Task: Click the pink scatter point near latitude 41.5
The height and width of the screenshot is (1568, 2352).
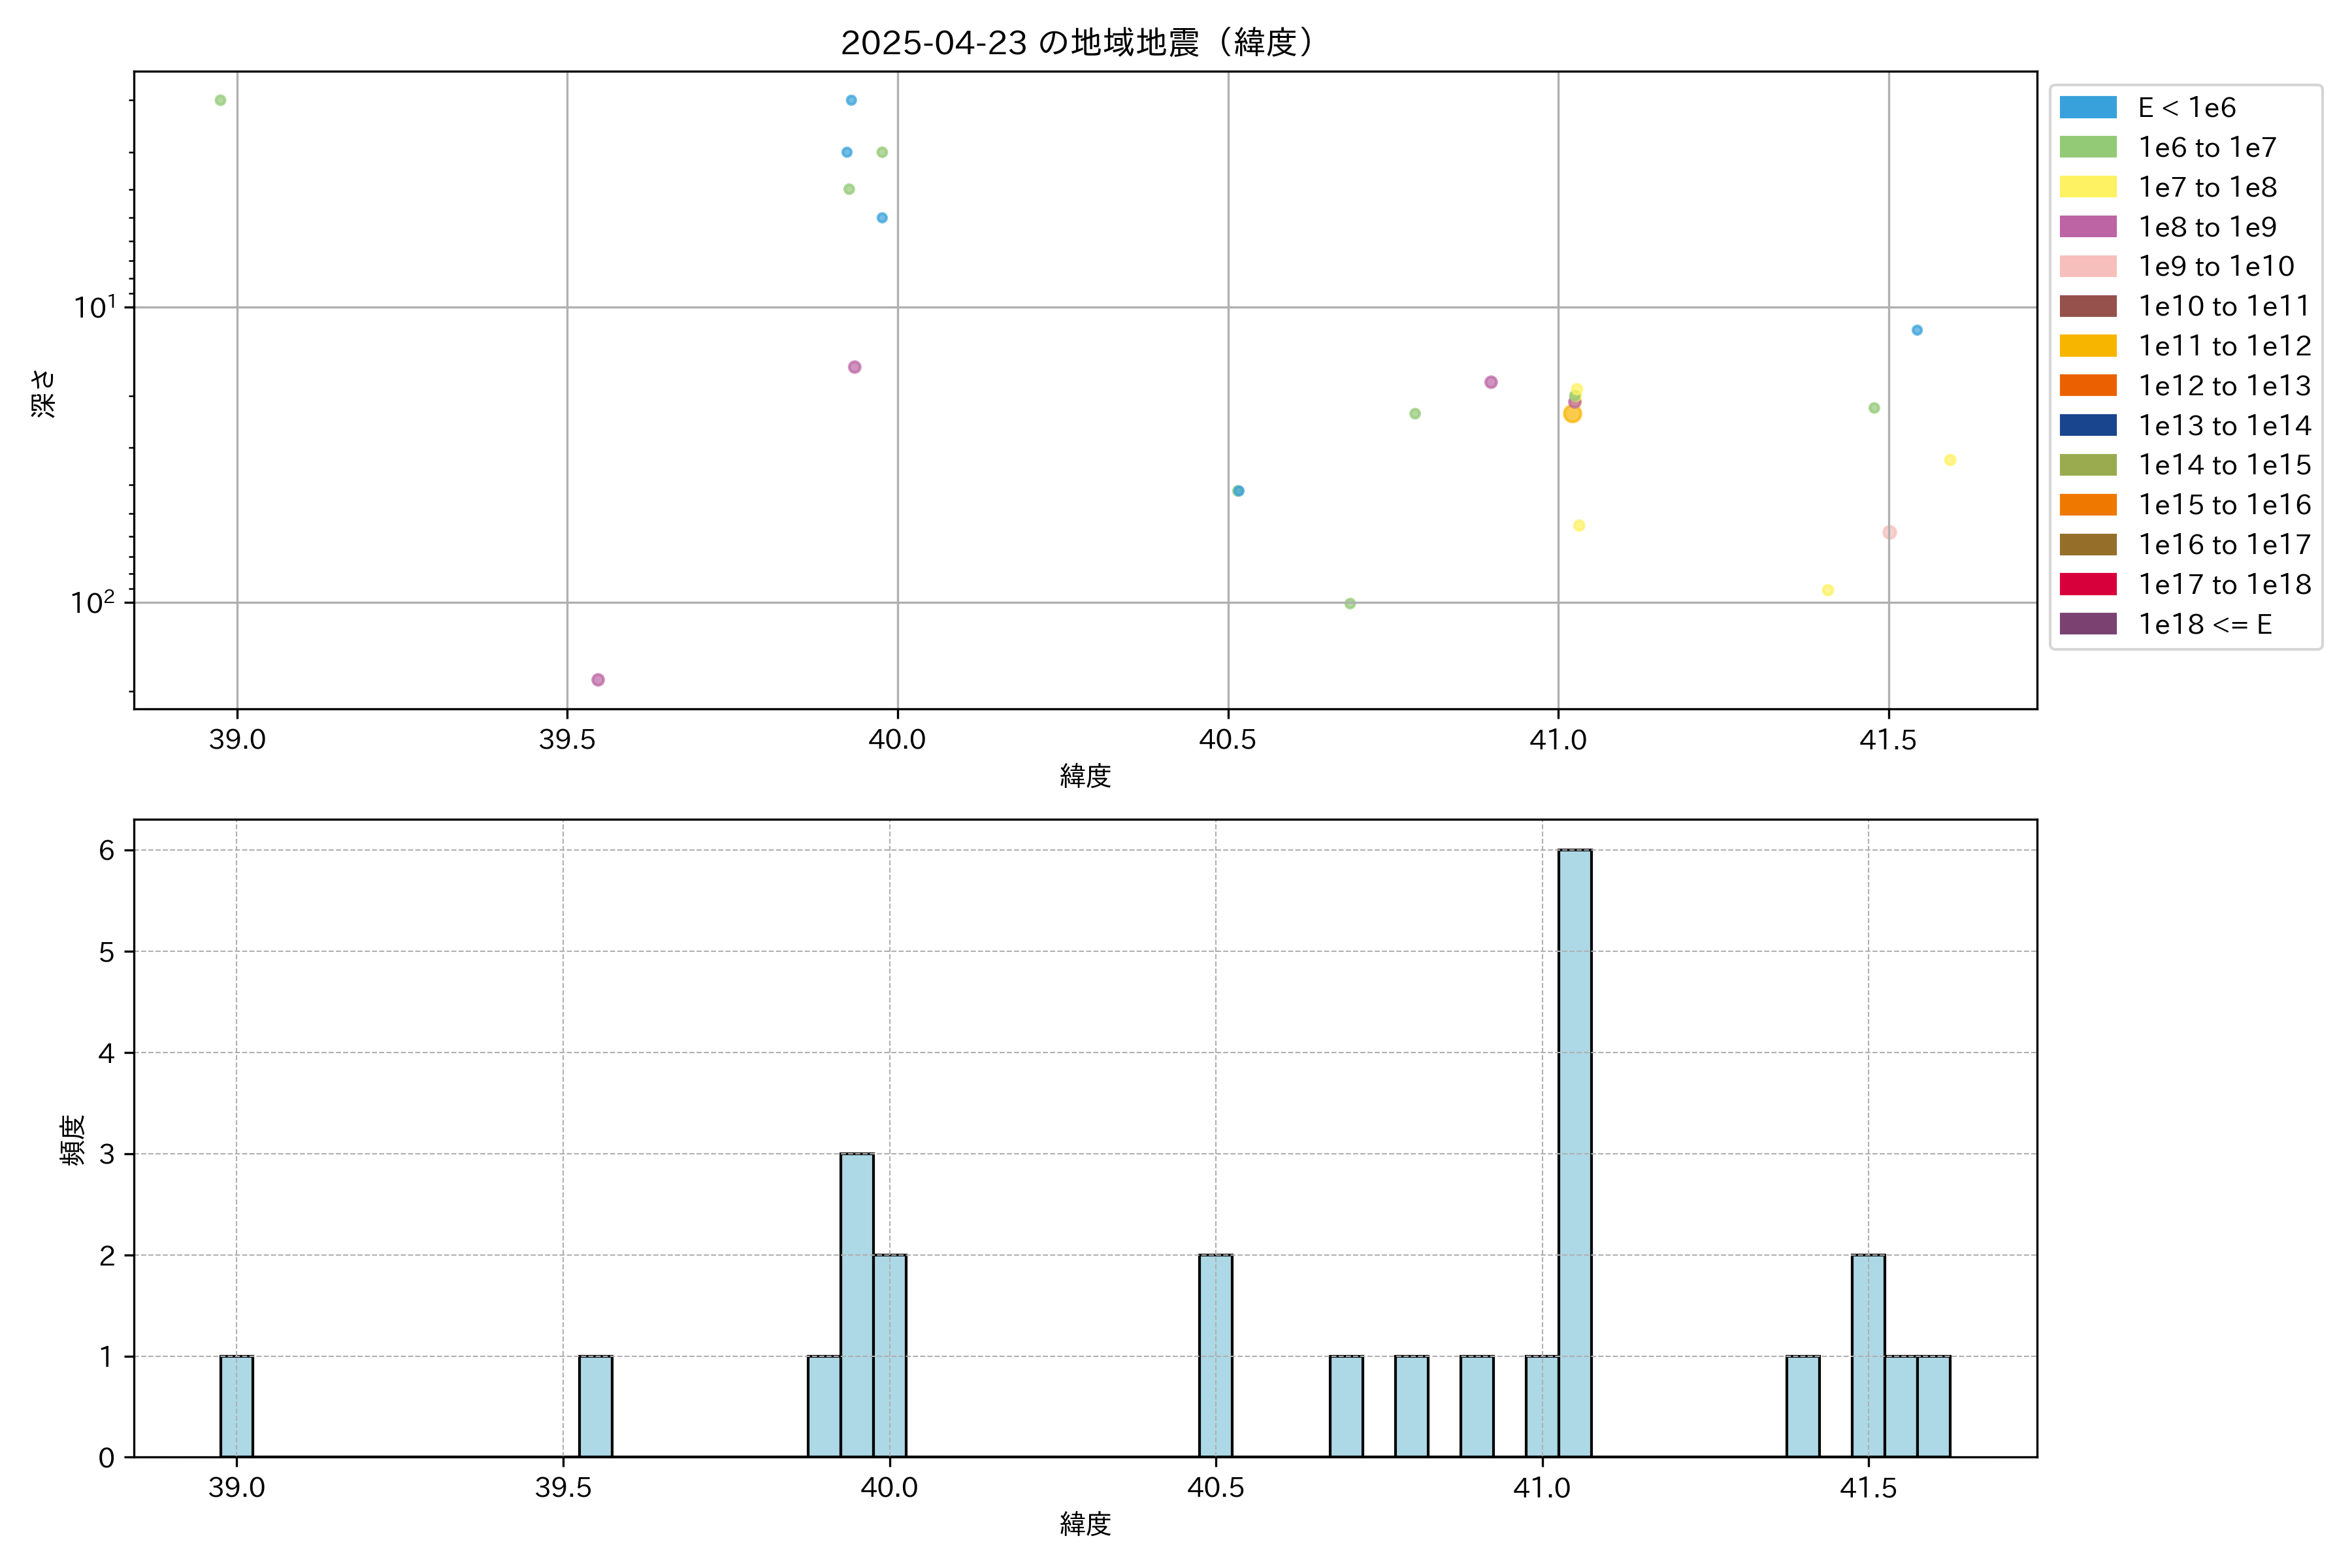Action: (x=1889, y=533)
